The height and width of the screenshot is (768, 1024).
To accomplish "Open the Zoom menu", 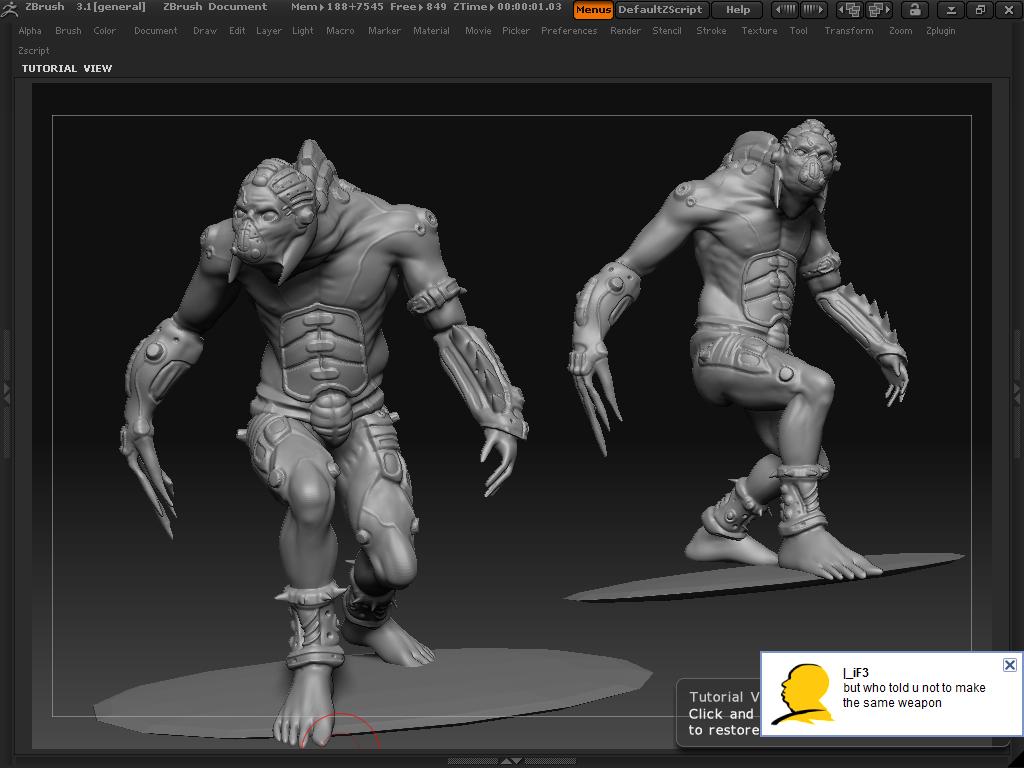I will (x=901, y=31).
